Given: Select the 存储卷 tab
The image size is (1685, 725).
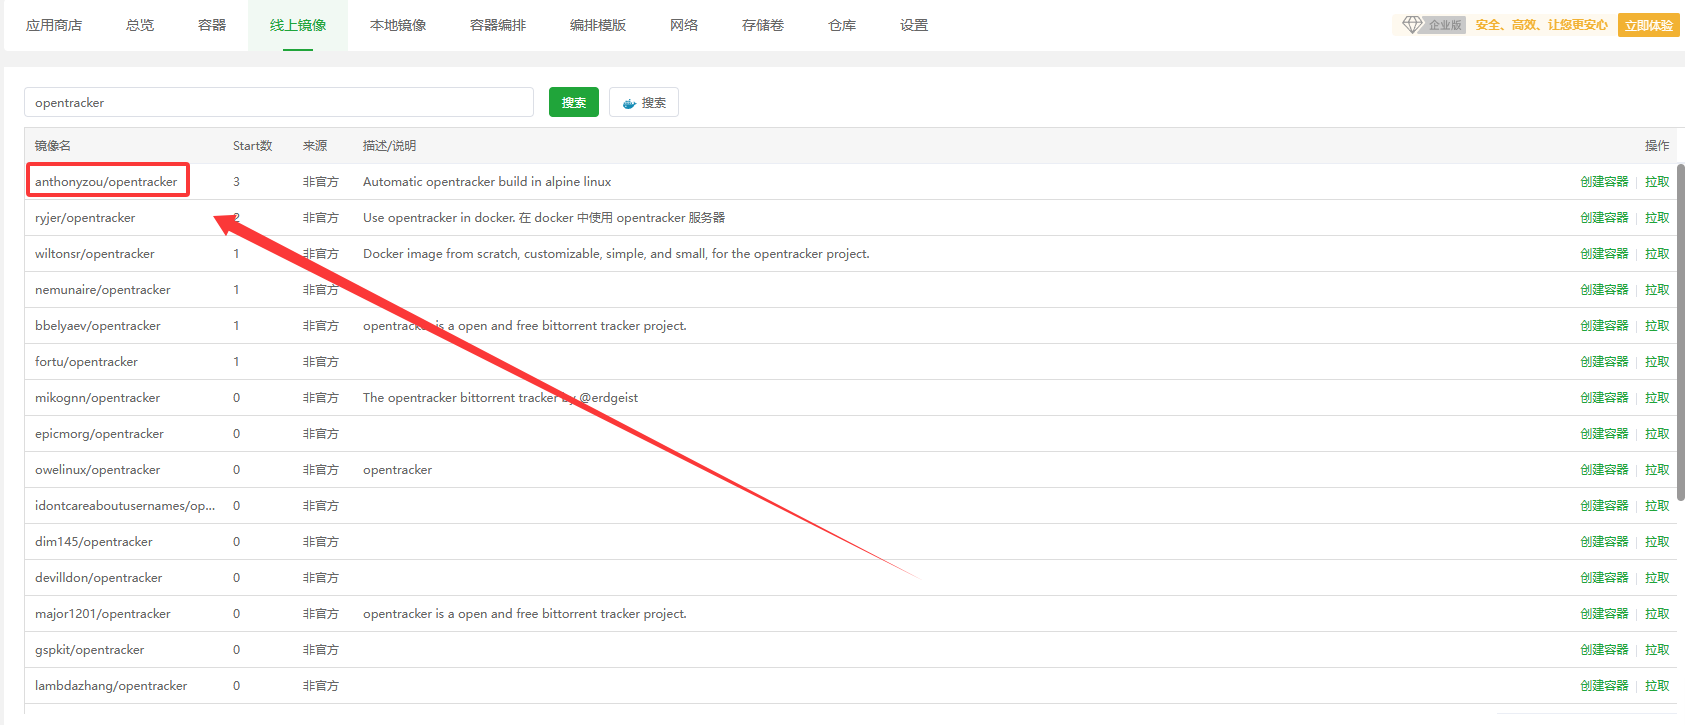Looking at the screenshot, I should coord(763,25).
